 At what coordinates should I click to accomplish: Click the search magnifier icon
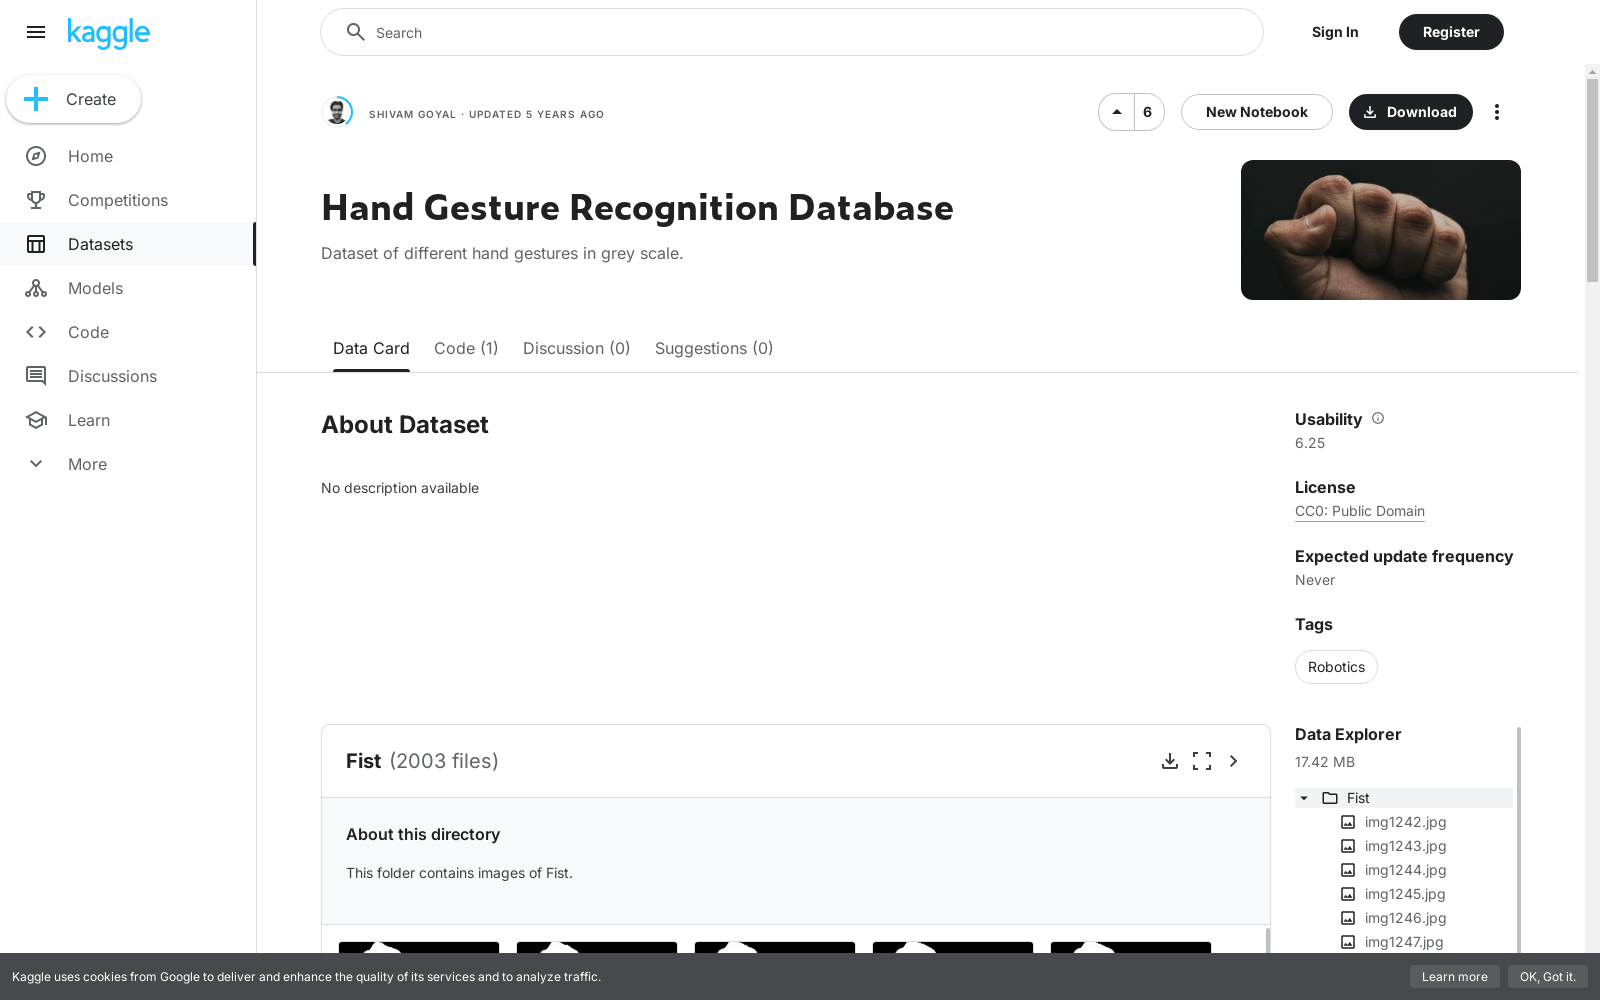pyautogui.click(x=355, y=32)
